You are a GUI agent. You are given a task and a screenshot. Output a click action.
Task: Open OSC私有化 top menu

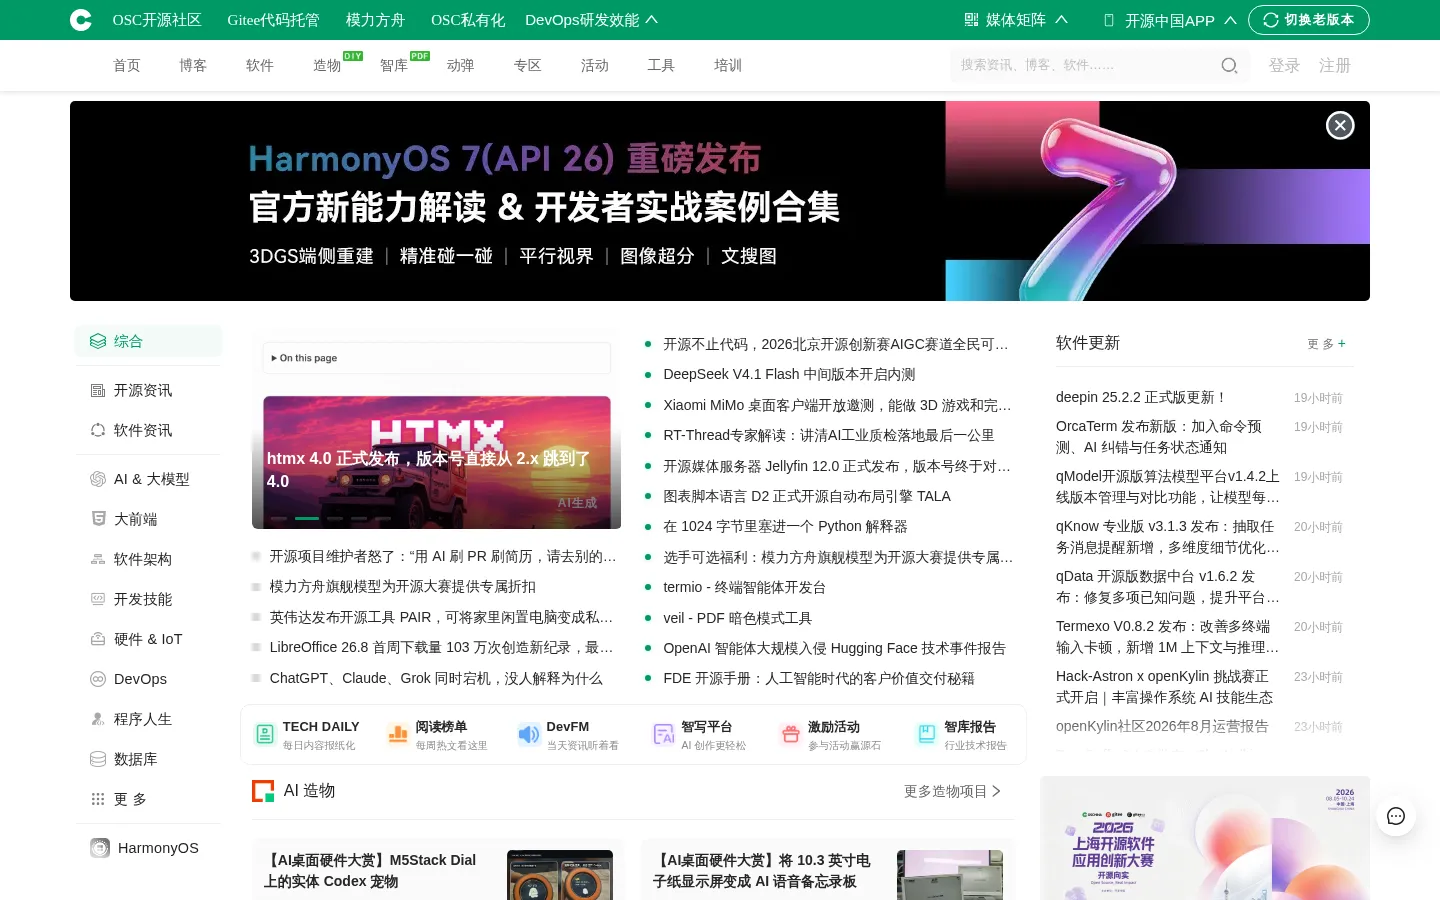(x=468, y=20)
